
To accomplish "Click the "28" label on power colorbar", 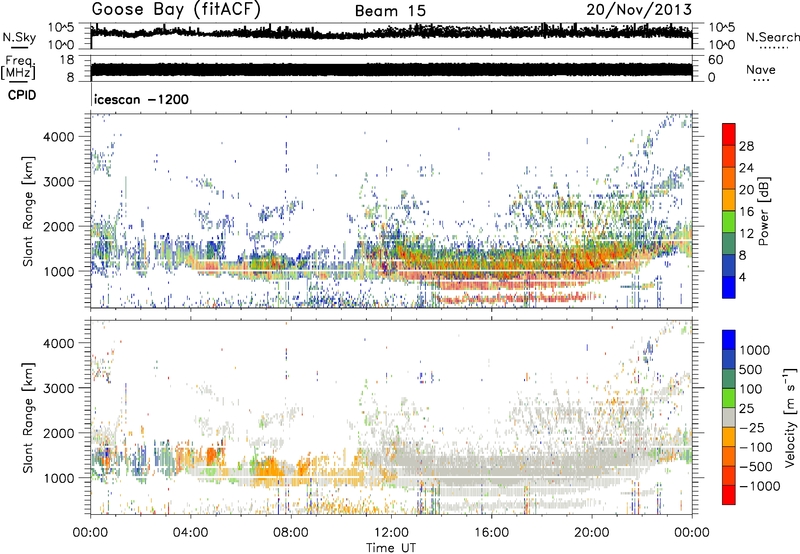I will click(746, 146).
